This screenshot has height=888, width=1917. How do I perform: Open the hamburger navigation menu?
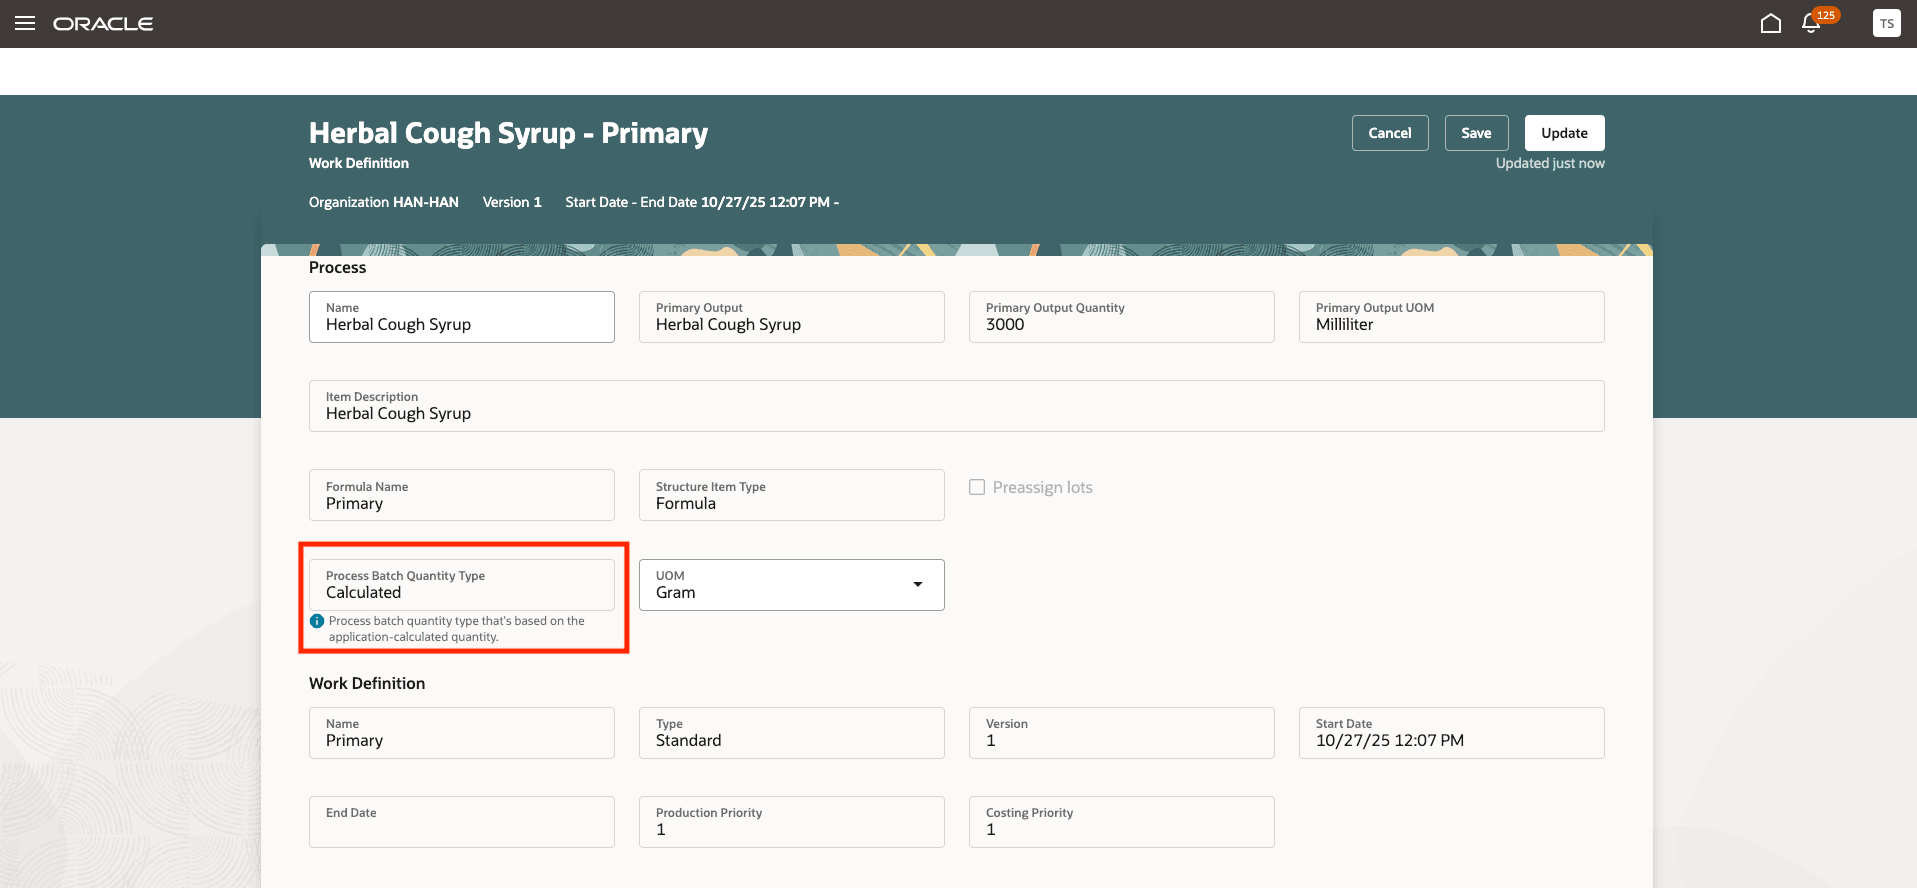pos(25,23)
